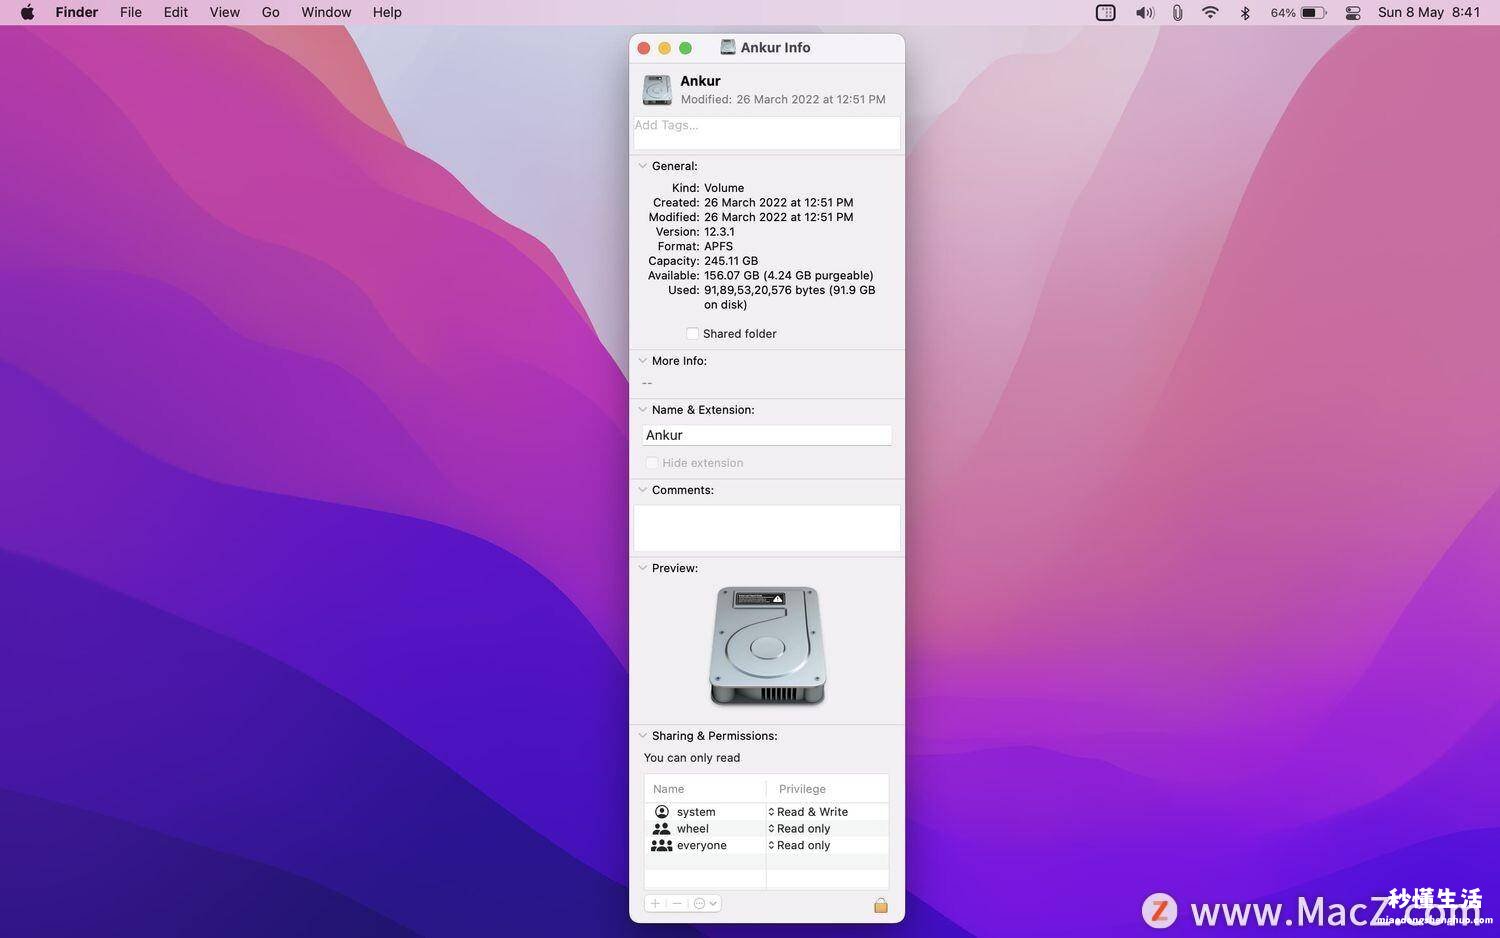This screenshot has height=938, width=1500.
Task: Click the plus button to add a user
Action: (x=655, y=903)
